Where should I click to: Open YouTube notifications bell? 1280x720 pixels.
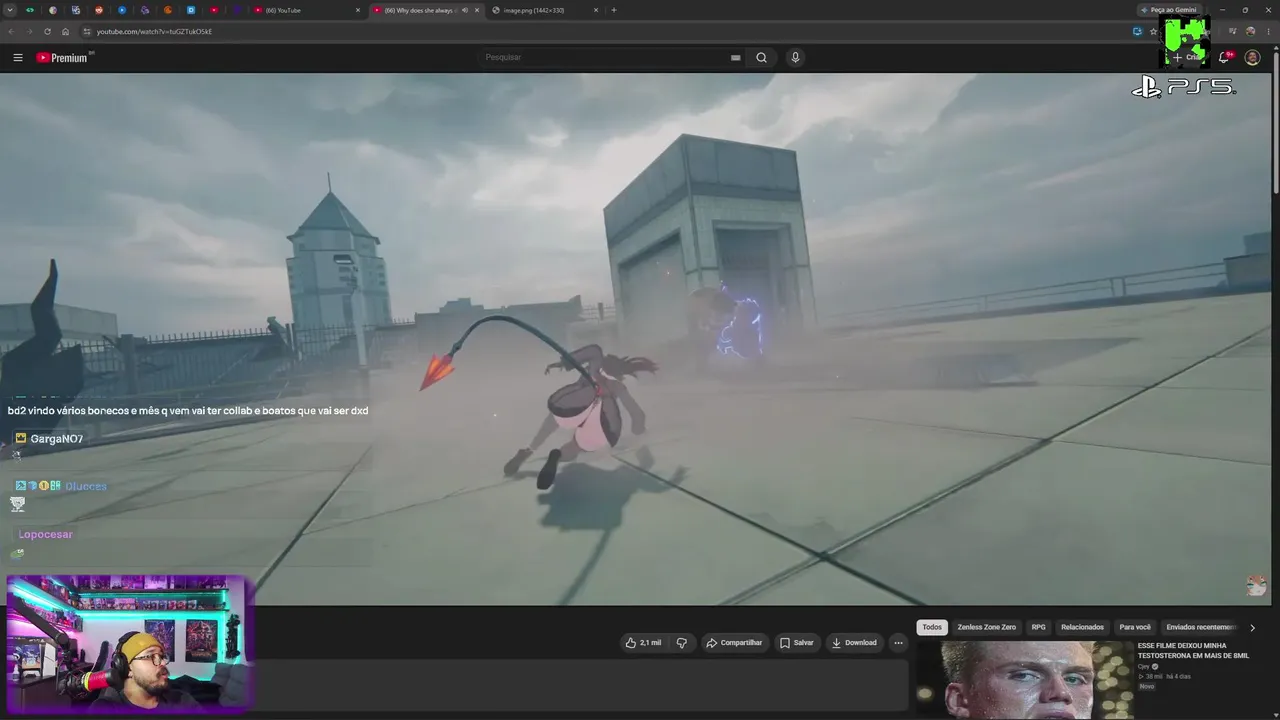1224,57
